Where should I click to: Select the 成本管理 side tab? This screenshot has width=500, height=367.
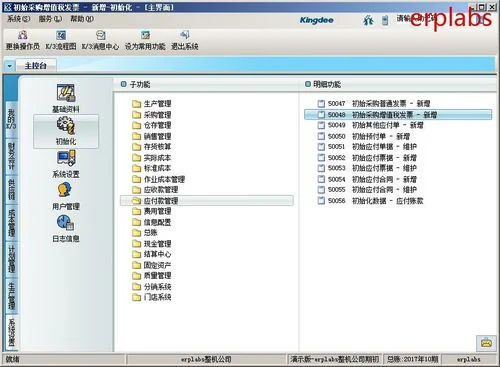click(x=11, y=223)
